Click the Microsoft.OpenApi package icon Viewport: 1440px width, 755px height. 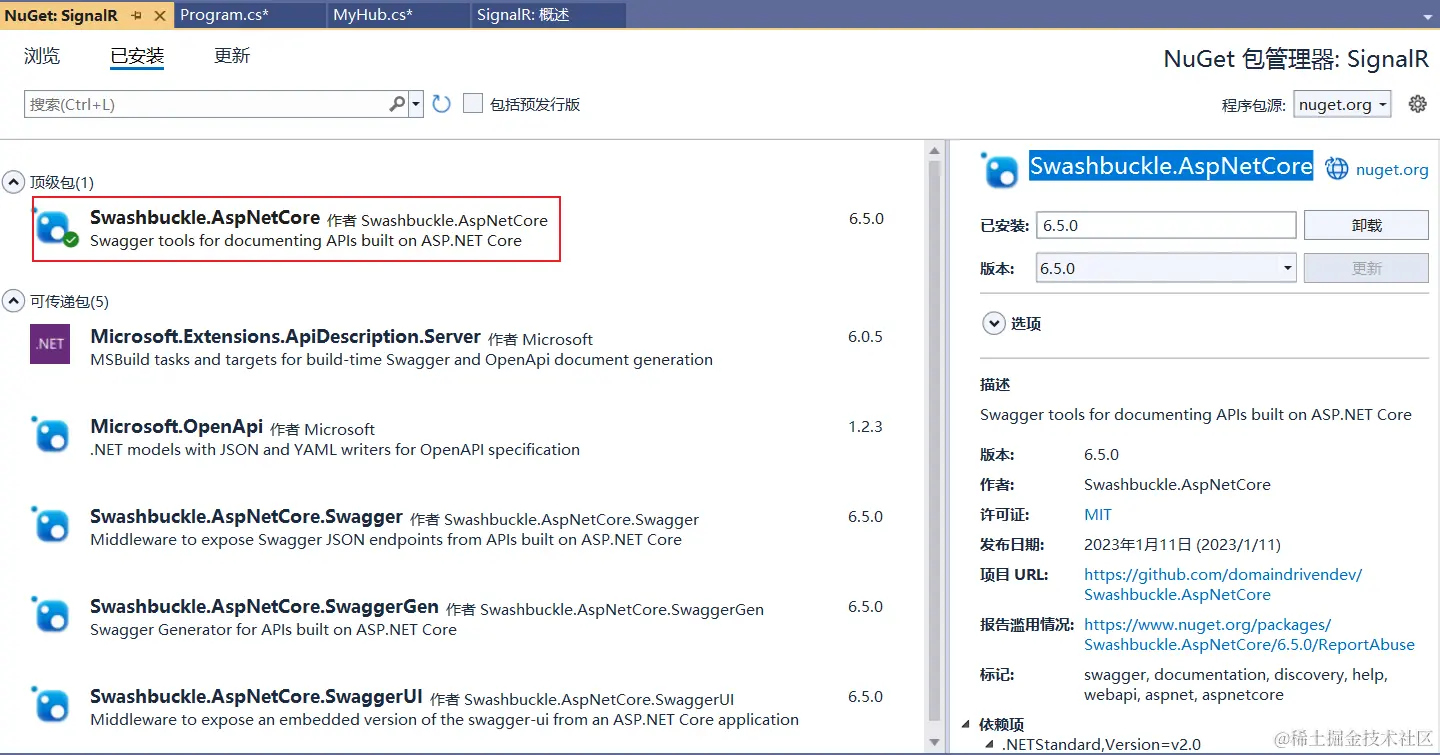49,436
